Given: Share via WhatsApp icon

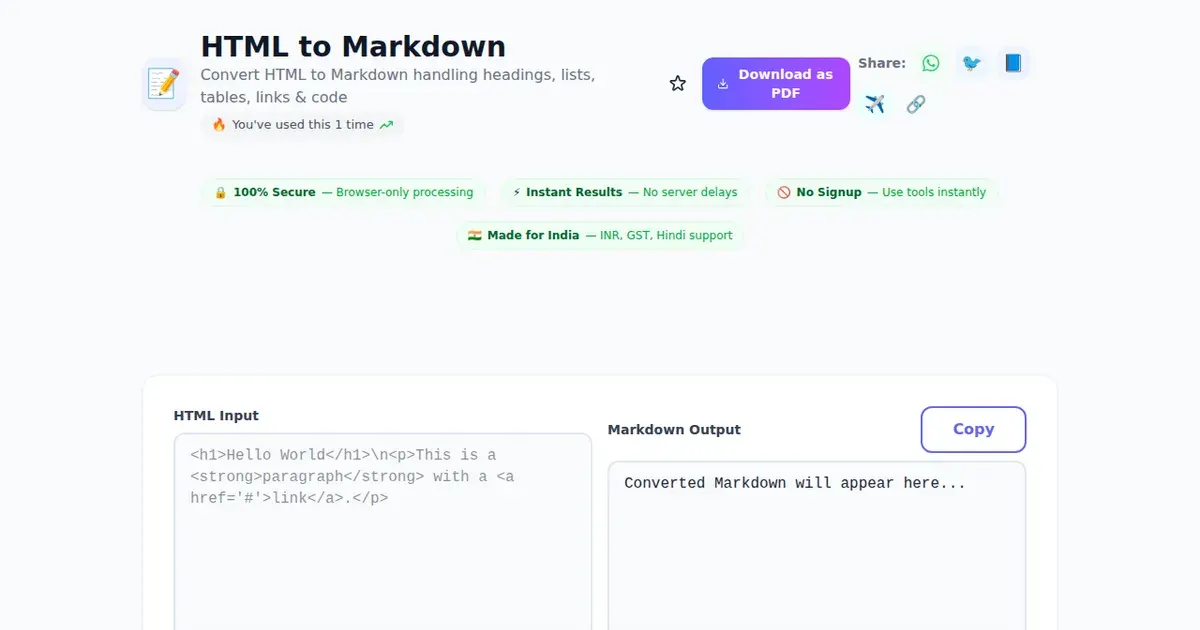Looking at the screenshot, I should coord(931,63).
